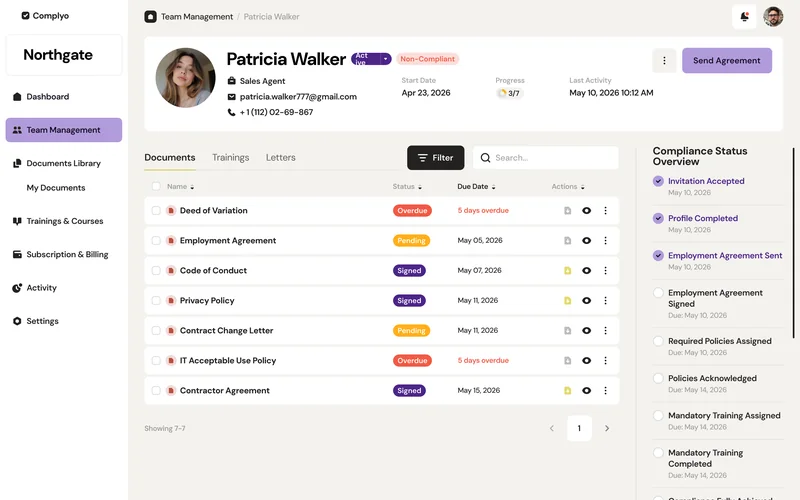
Task: Open Team Management breadcrumb link
Action: [197, 17]
